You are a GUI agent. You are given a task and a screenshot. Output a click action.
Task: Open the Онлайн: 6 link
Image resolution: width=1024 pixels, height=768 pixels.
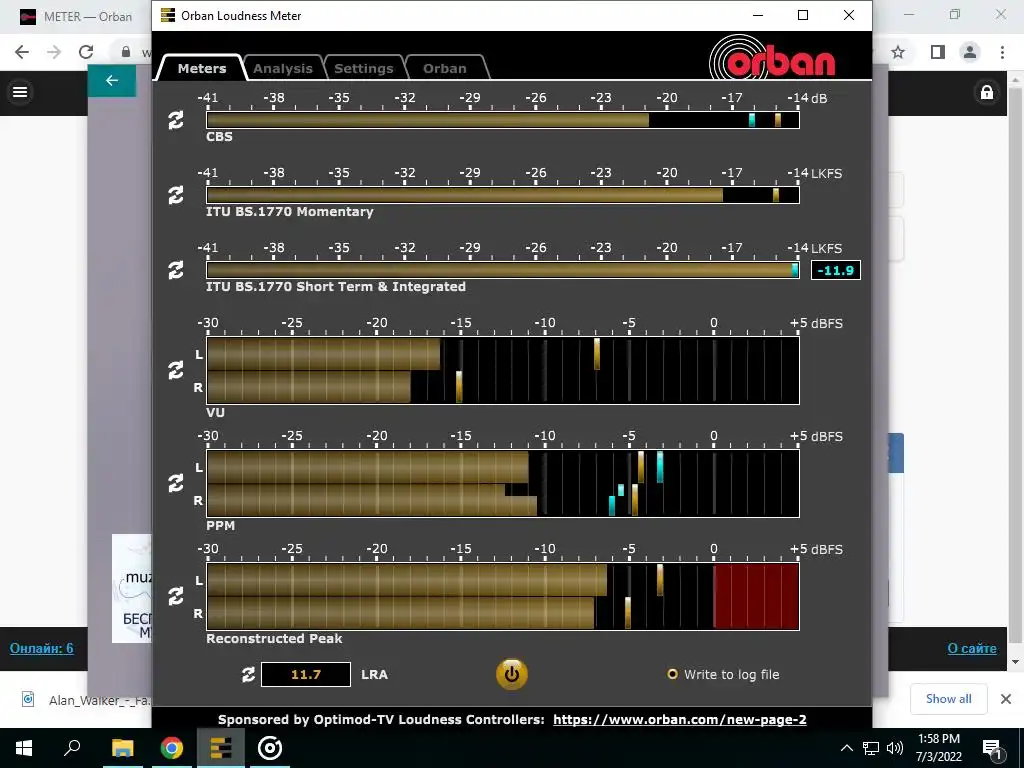point(42,648)
